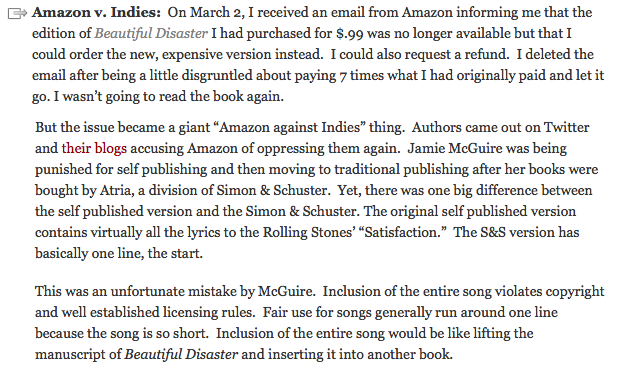
Task: Click the '$.99' price text
Action: 350,34
